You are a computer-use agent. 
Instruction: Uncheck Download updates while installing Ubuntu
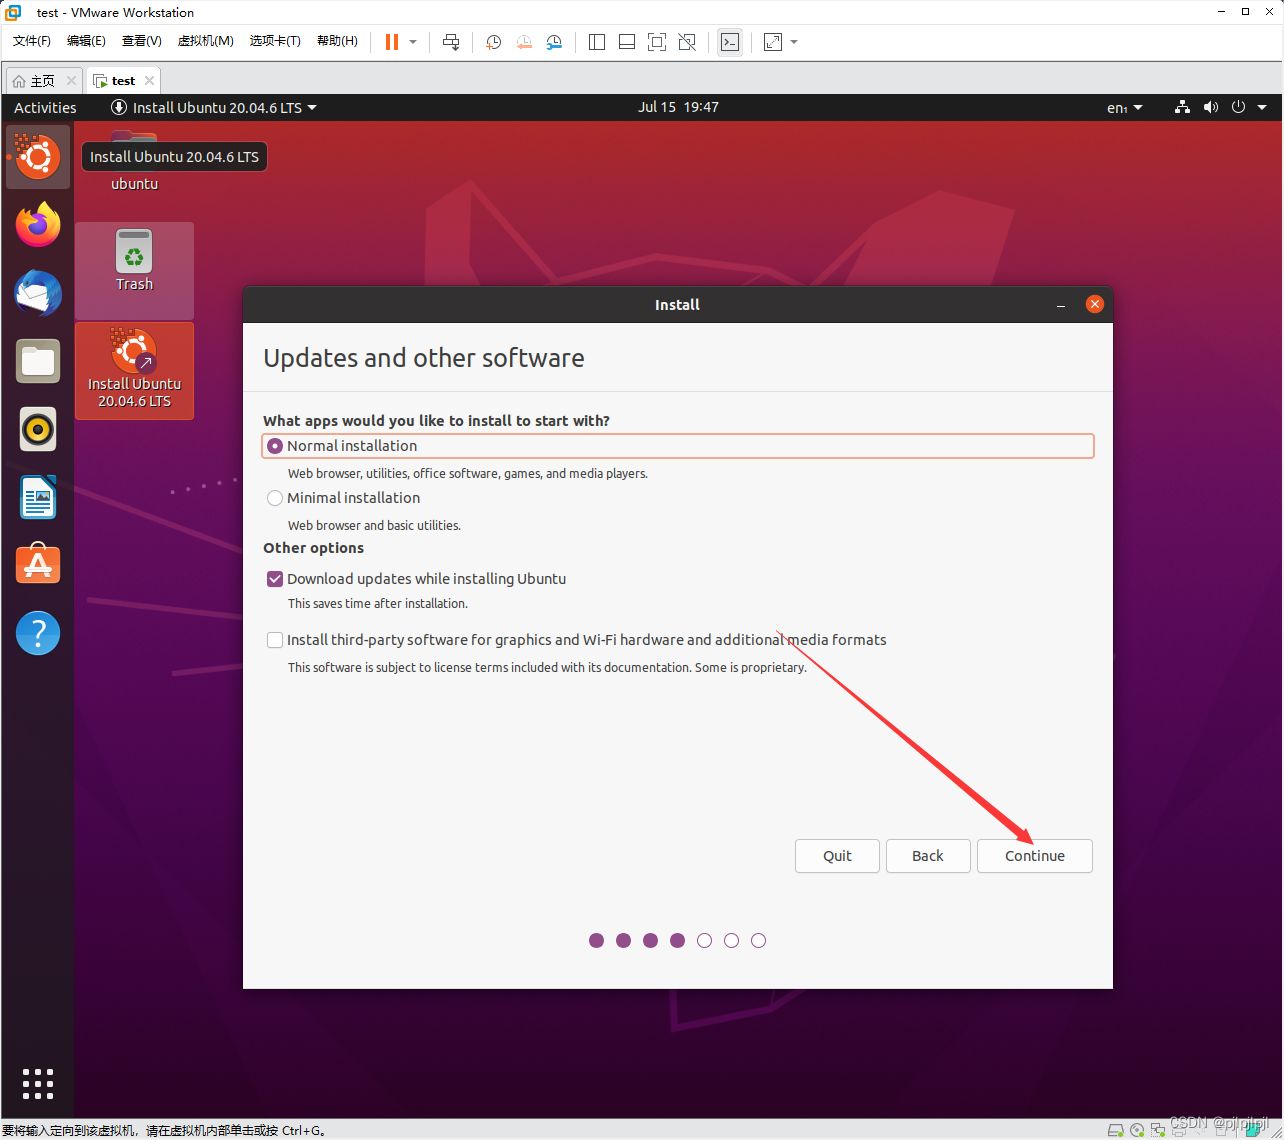point(275,579)
